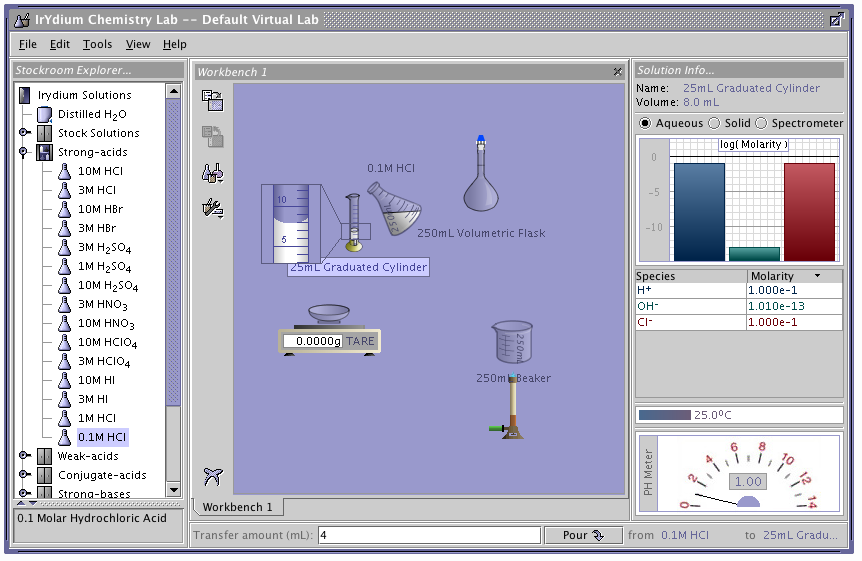Click the stockroom vertical scrollbar thumb
This screenshot has height=561, width=862.
pyautogui.click(x=173, y=252)
